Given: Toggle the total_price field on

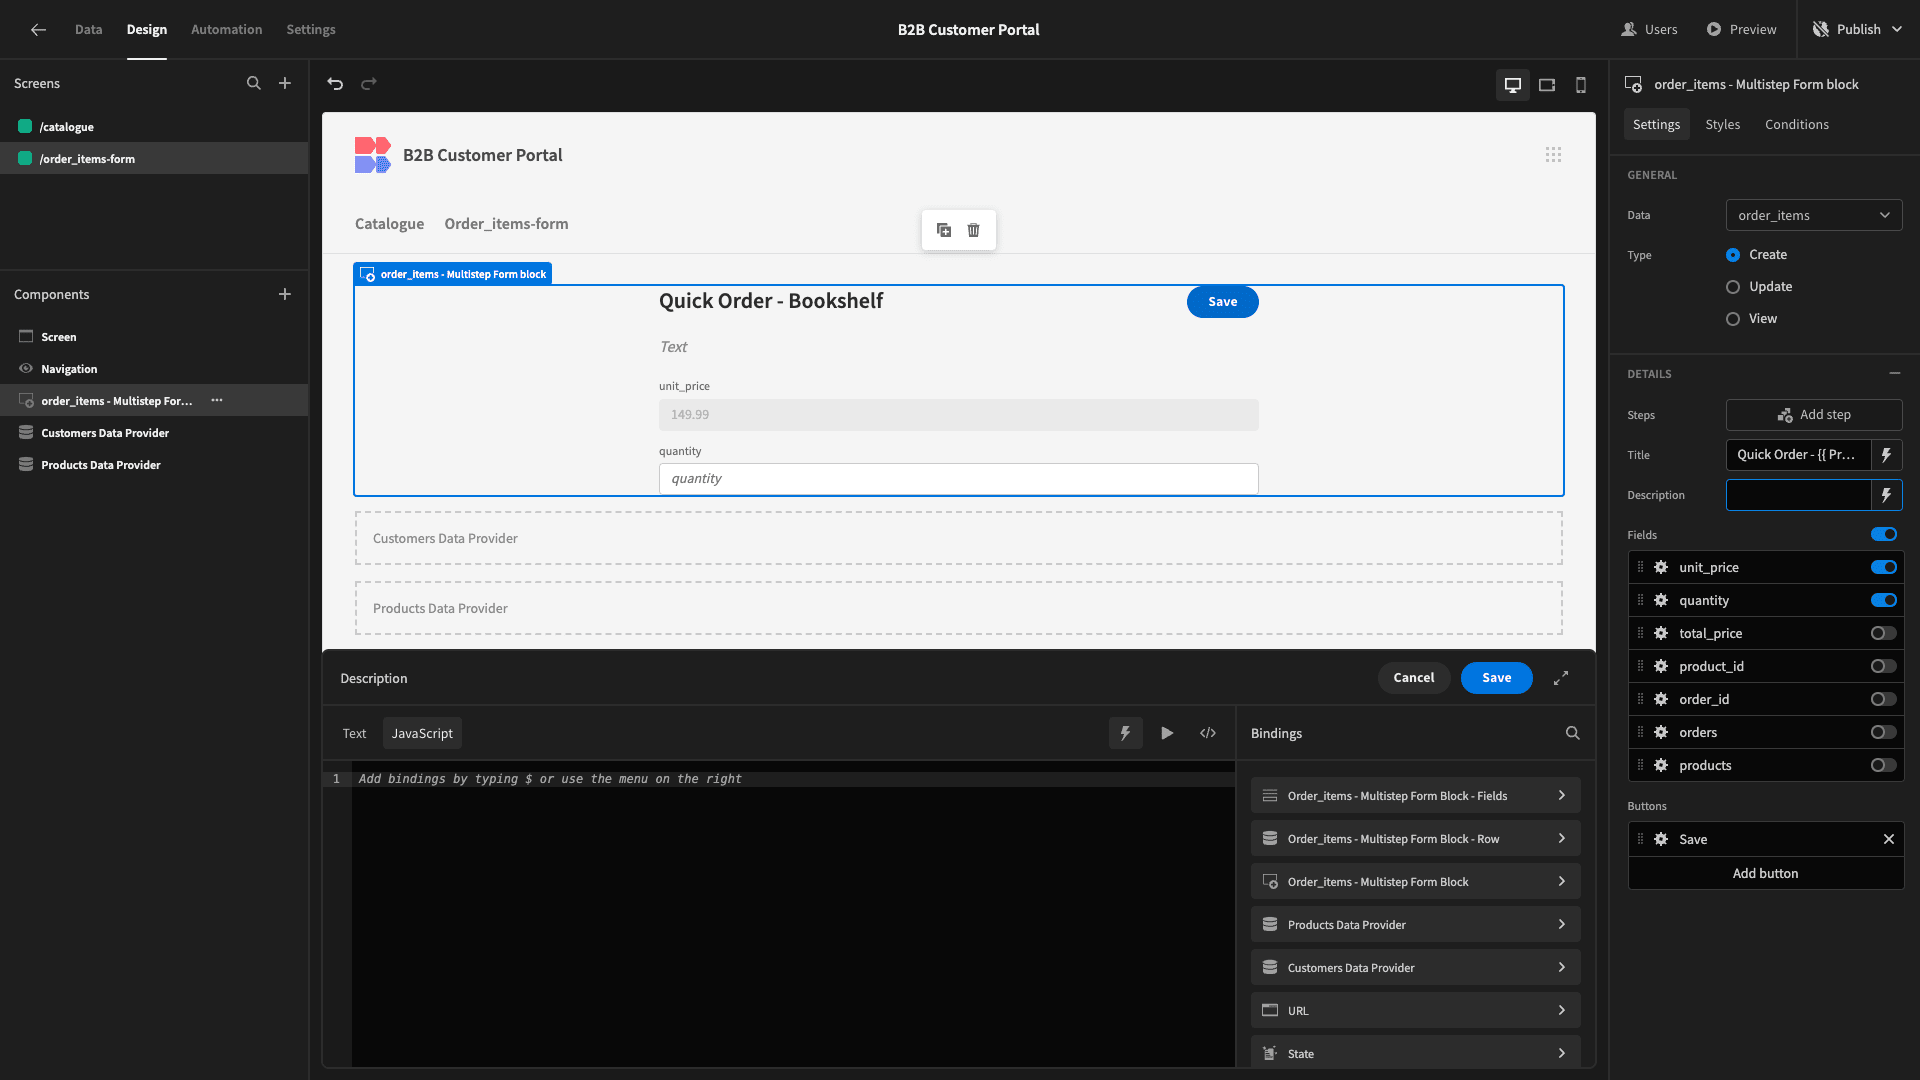Looking at the screenshot, I should click(x=1884, y=633).
